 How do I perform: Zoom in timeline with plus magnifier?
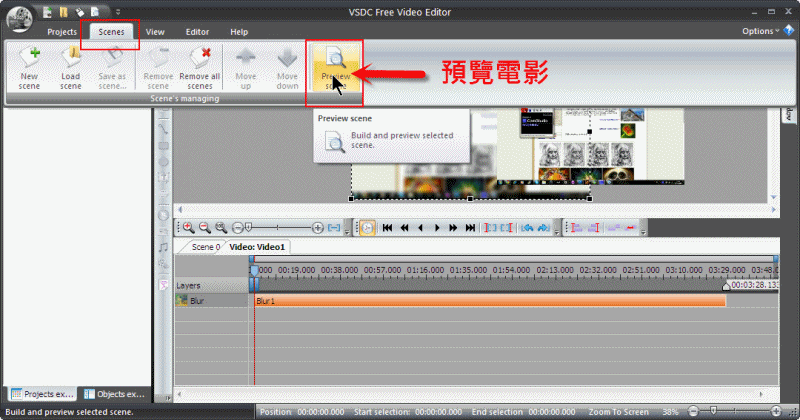[189, 228]
